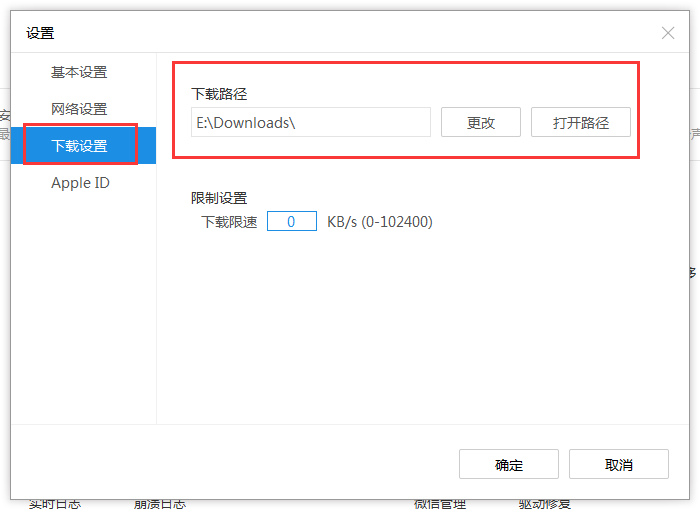
Task: Open the 网络设置 tab
Action: [x=79, y=109]
